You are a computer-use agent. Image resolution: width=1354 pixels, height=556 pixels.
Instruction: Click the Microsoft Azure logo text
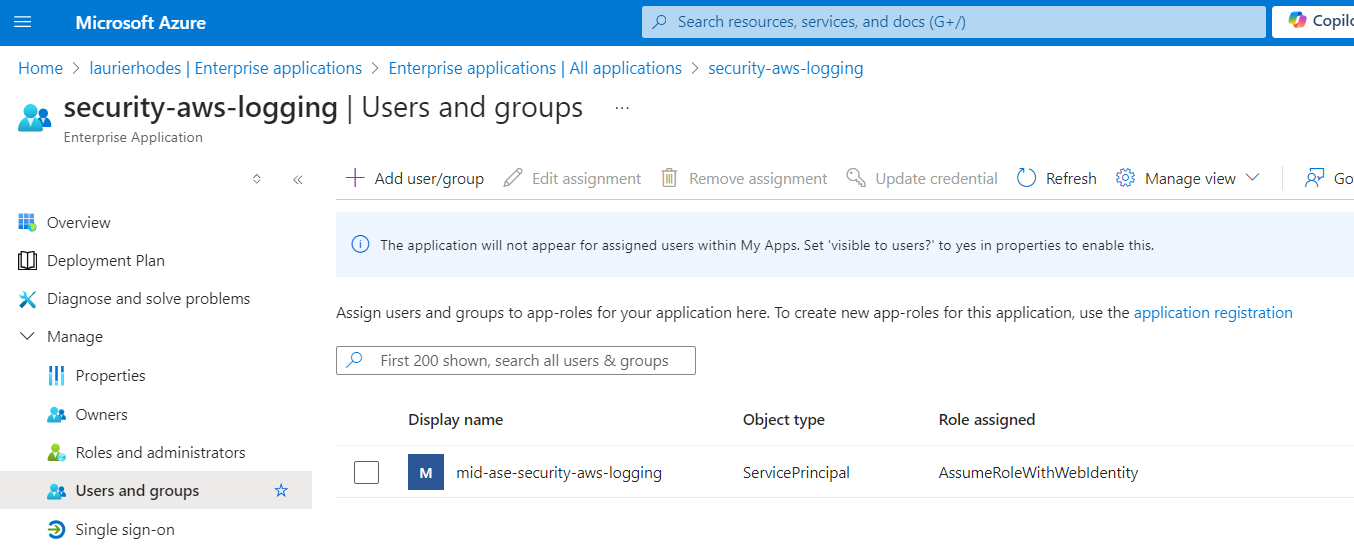coord(141,22)
